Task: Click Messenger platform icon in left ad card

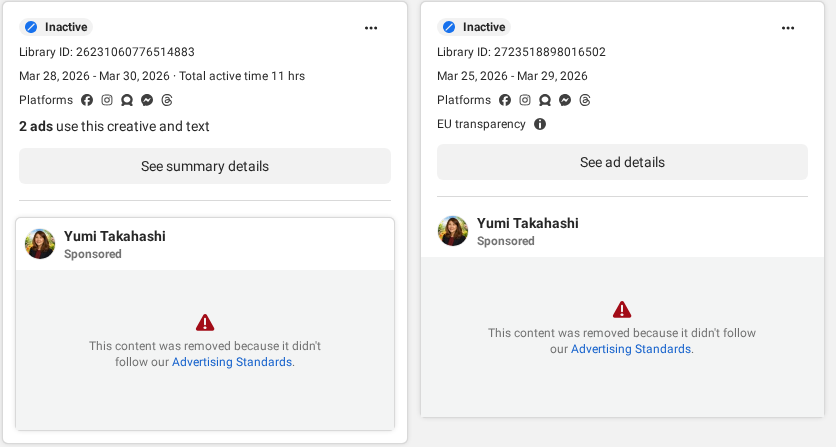Action: tap(147, 100)
